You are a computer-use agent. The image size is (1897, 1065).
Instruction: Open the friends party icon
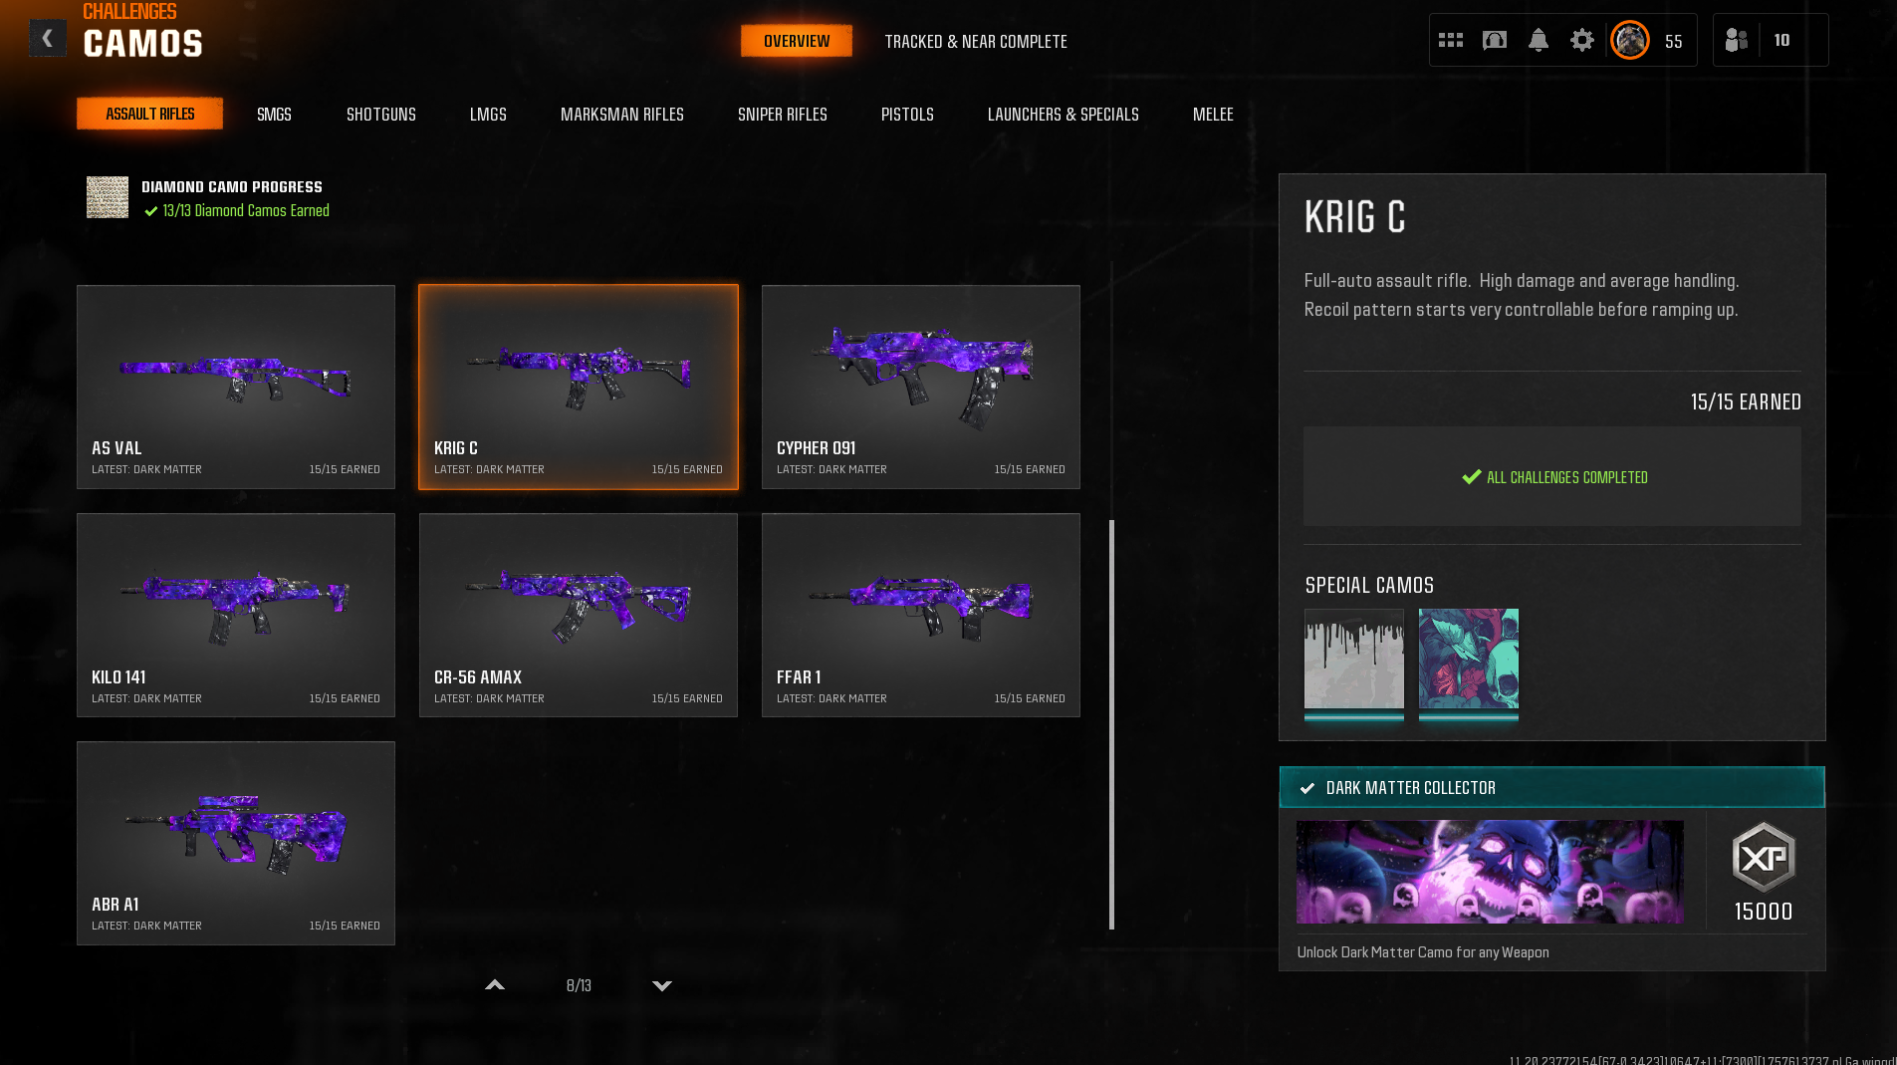[1736, 40]
